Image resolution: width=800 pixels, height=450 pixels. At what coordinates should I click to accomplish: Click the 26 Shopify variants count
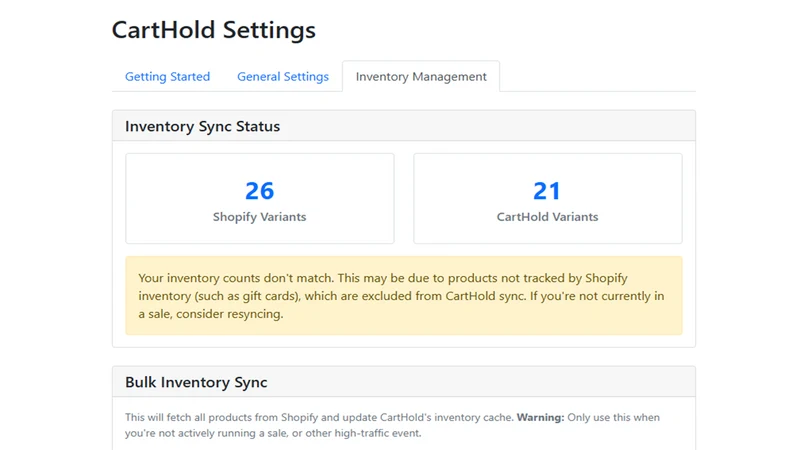(x=260, y=191)
